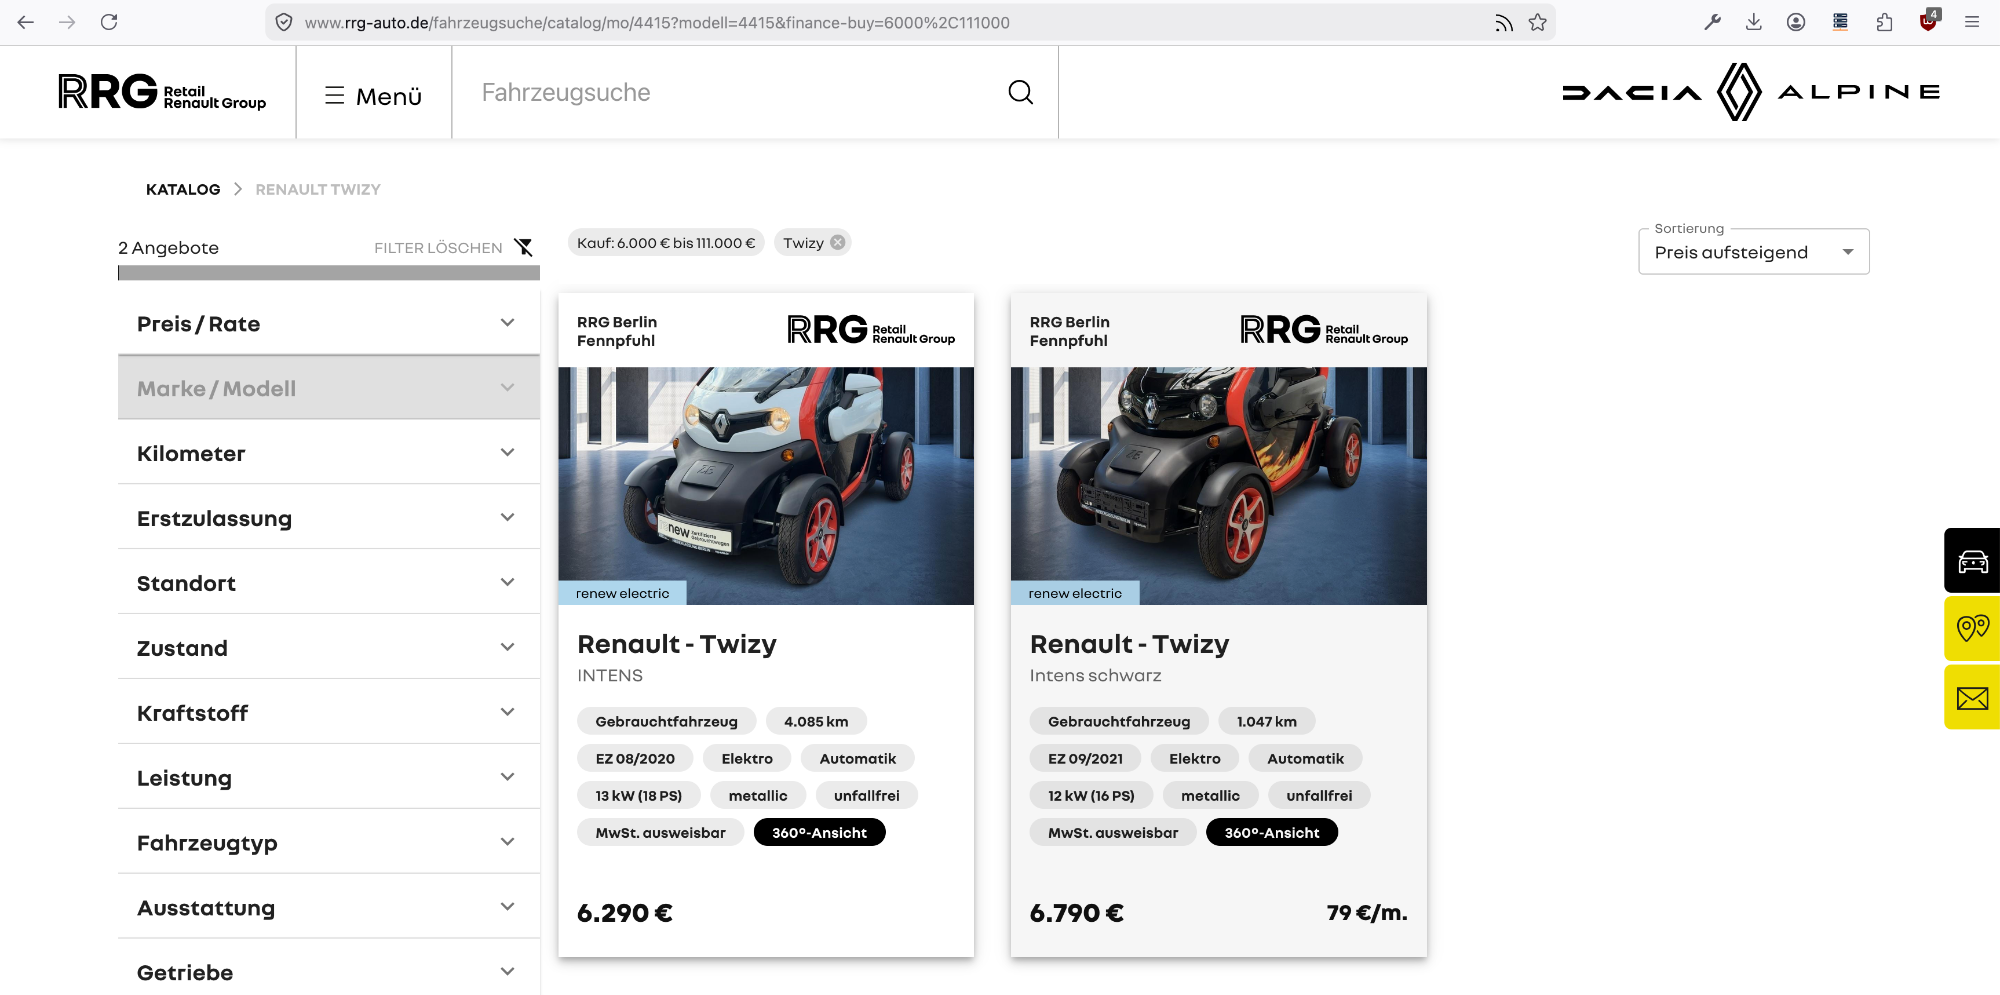Open the black Twizy car photo
Screen dimensions: 2000x995
[x=1219, y=486]
